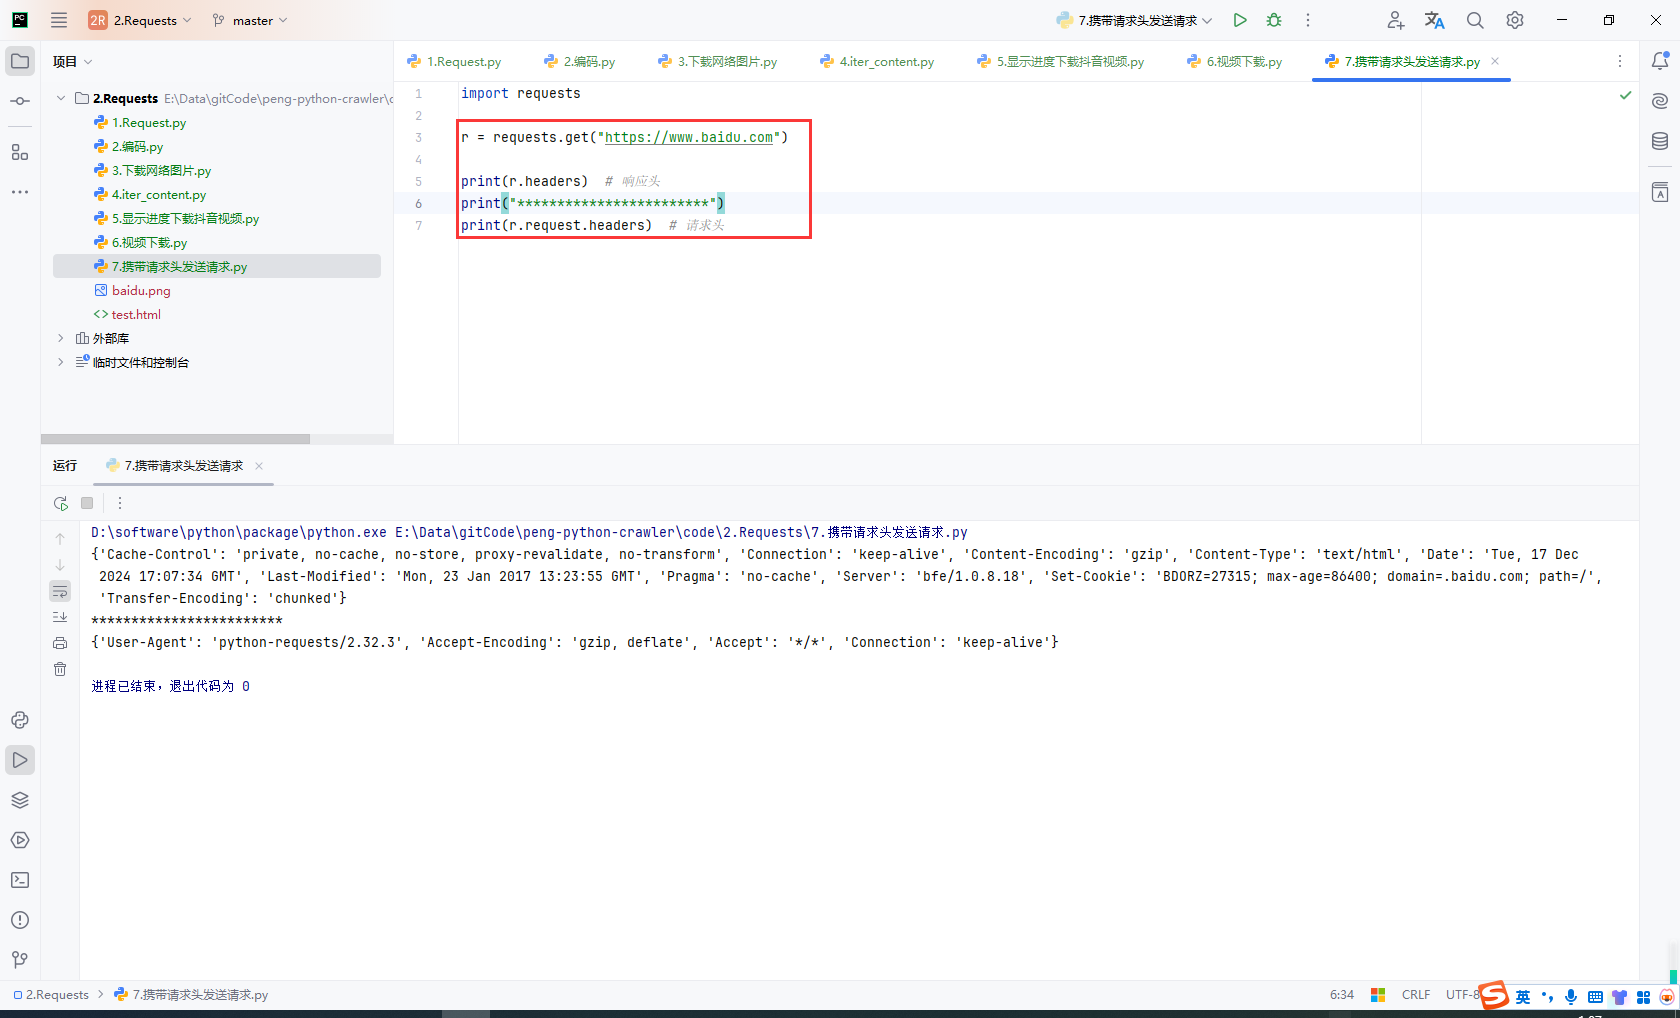Screen dimensions: 1680x1018
Task: Open Code With Me add-user icon
Action: [x=1395, y=20]
